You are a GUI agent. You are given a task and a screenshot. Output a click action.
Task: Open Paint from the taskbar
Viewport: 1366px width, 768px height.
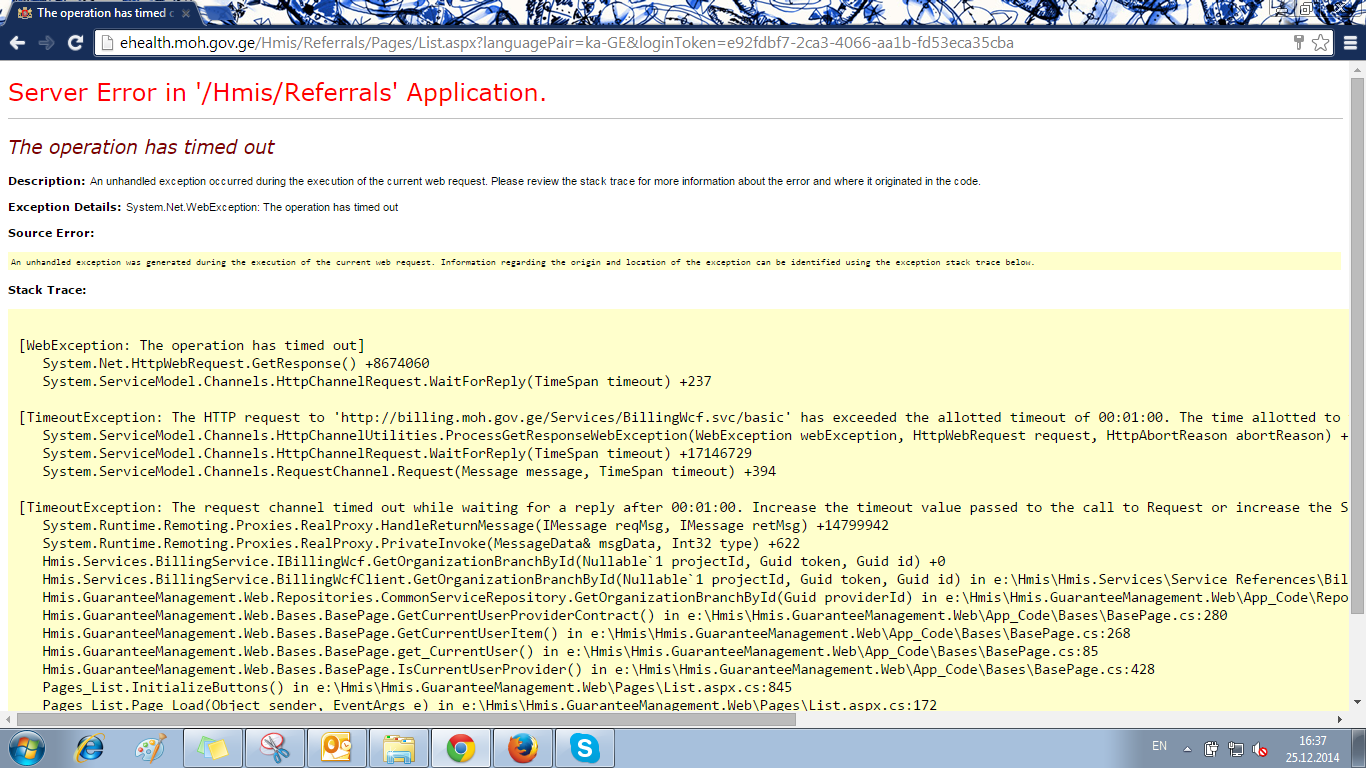(x=151, y=748)
